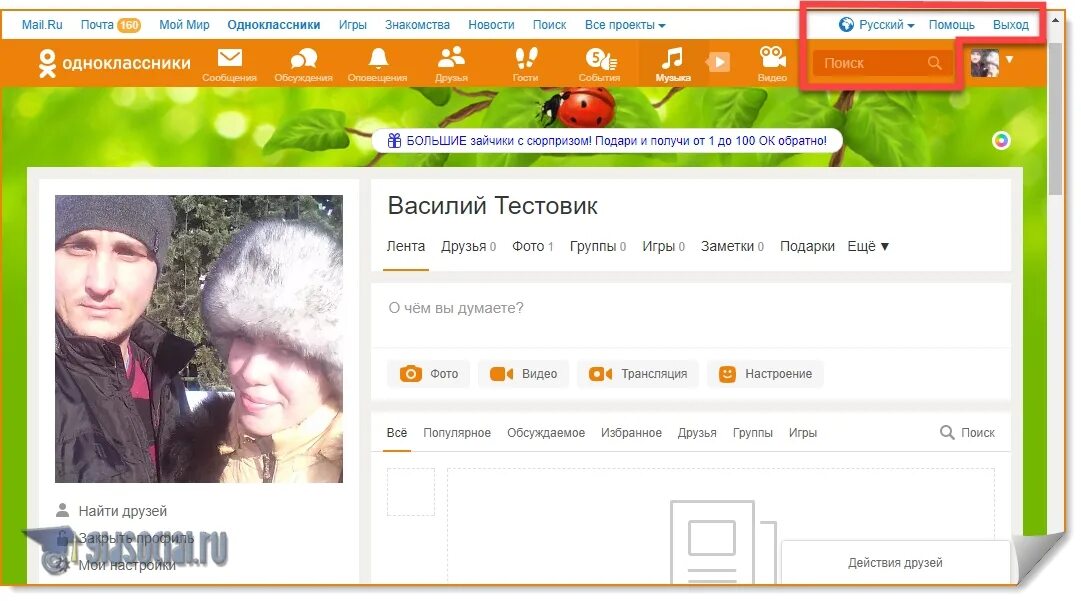This screenshot has width=1081, height=601.
Task: Select the Игры feed filter
Action: coord(802,432)
